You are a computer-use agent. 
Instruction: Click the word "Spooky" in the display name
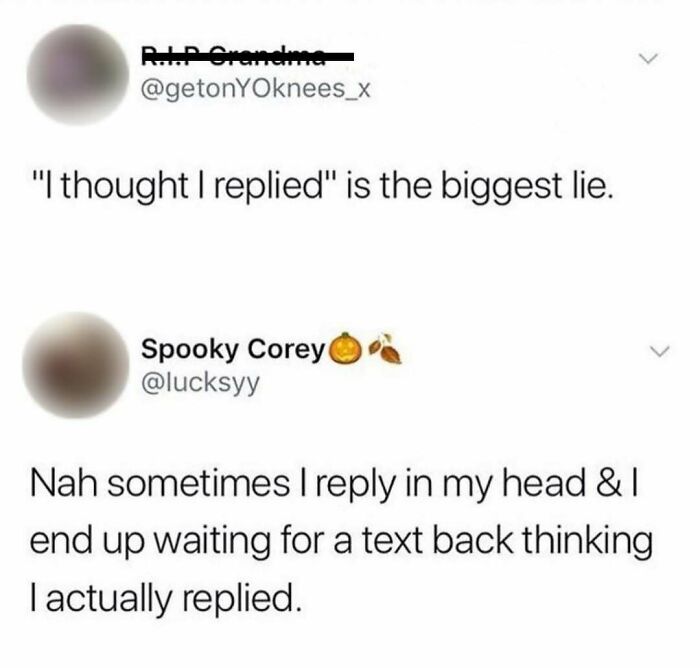click(190, 349)
